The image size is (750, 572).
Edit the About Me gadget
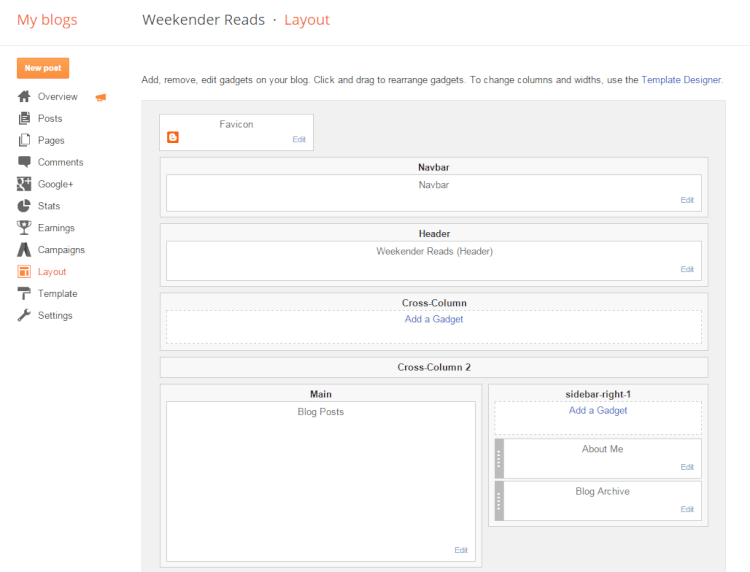(687, 467)
